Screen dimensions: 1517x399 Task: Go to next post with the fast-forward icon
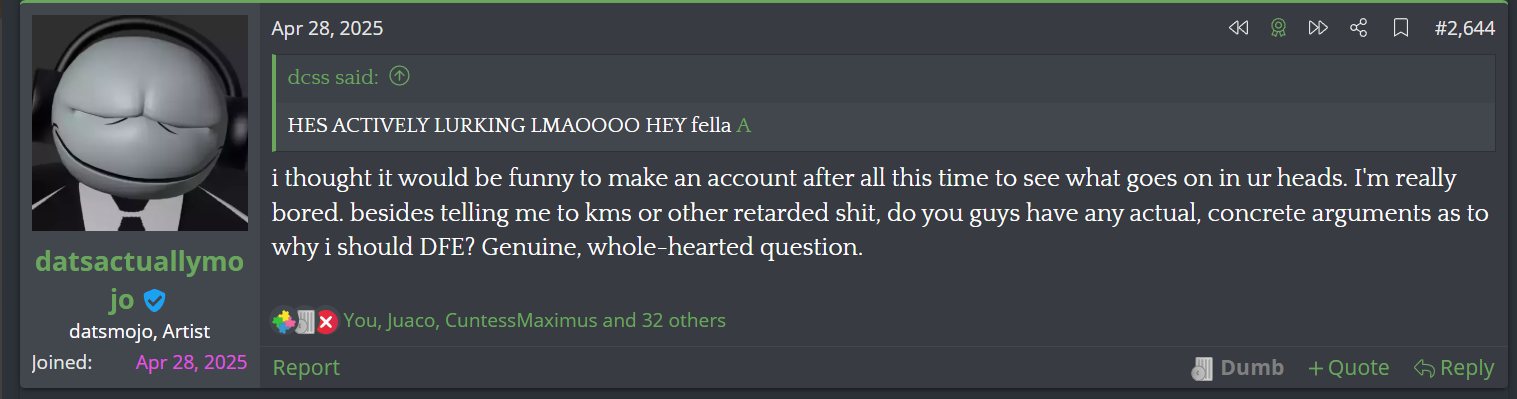[x=1318, y=29]
